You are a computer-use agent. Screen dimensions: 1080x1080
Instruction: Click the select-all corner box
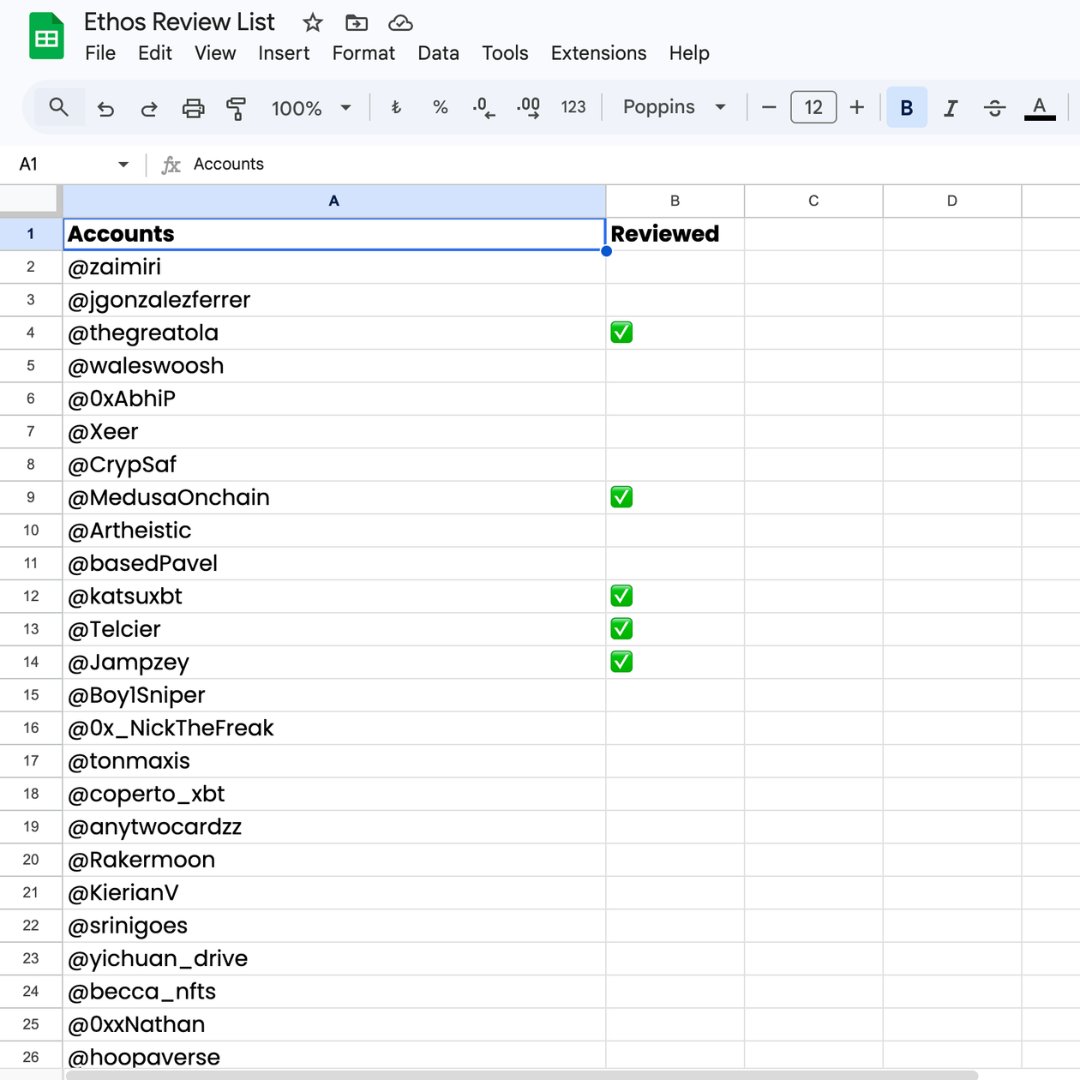click(30, 200)
